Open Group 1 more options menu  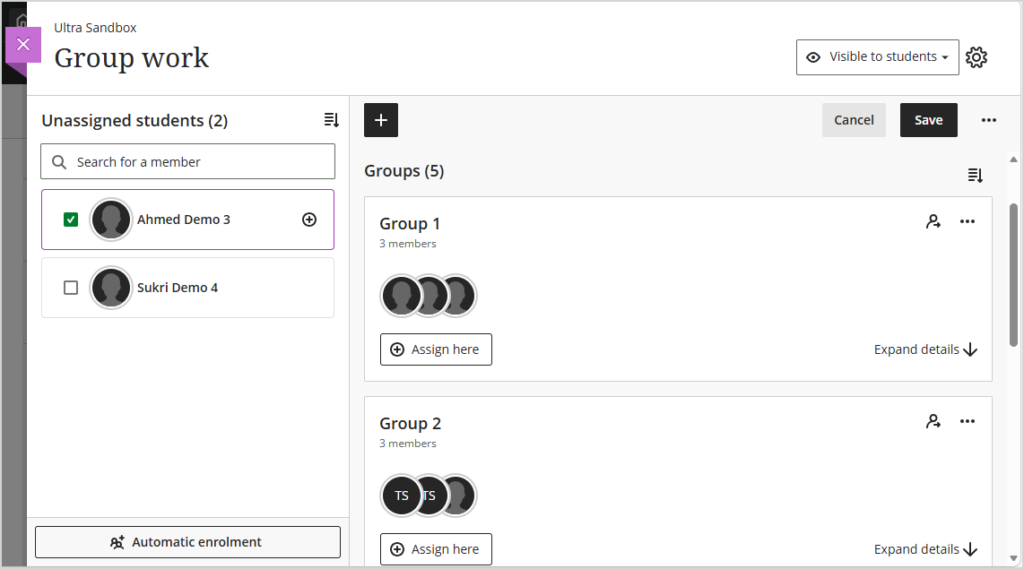click(x=967, y=221)
